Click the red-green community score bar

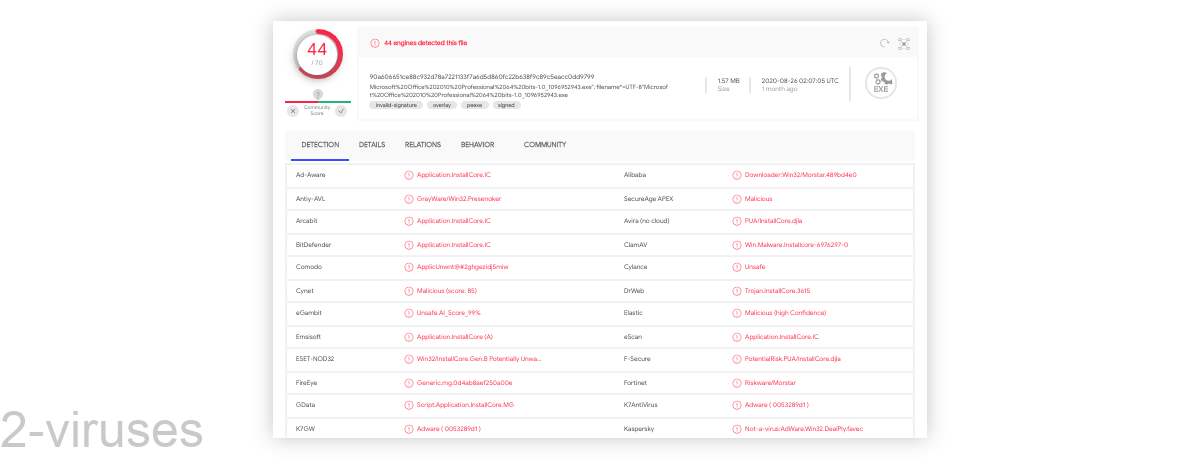point(317,102)
